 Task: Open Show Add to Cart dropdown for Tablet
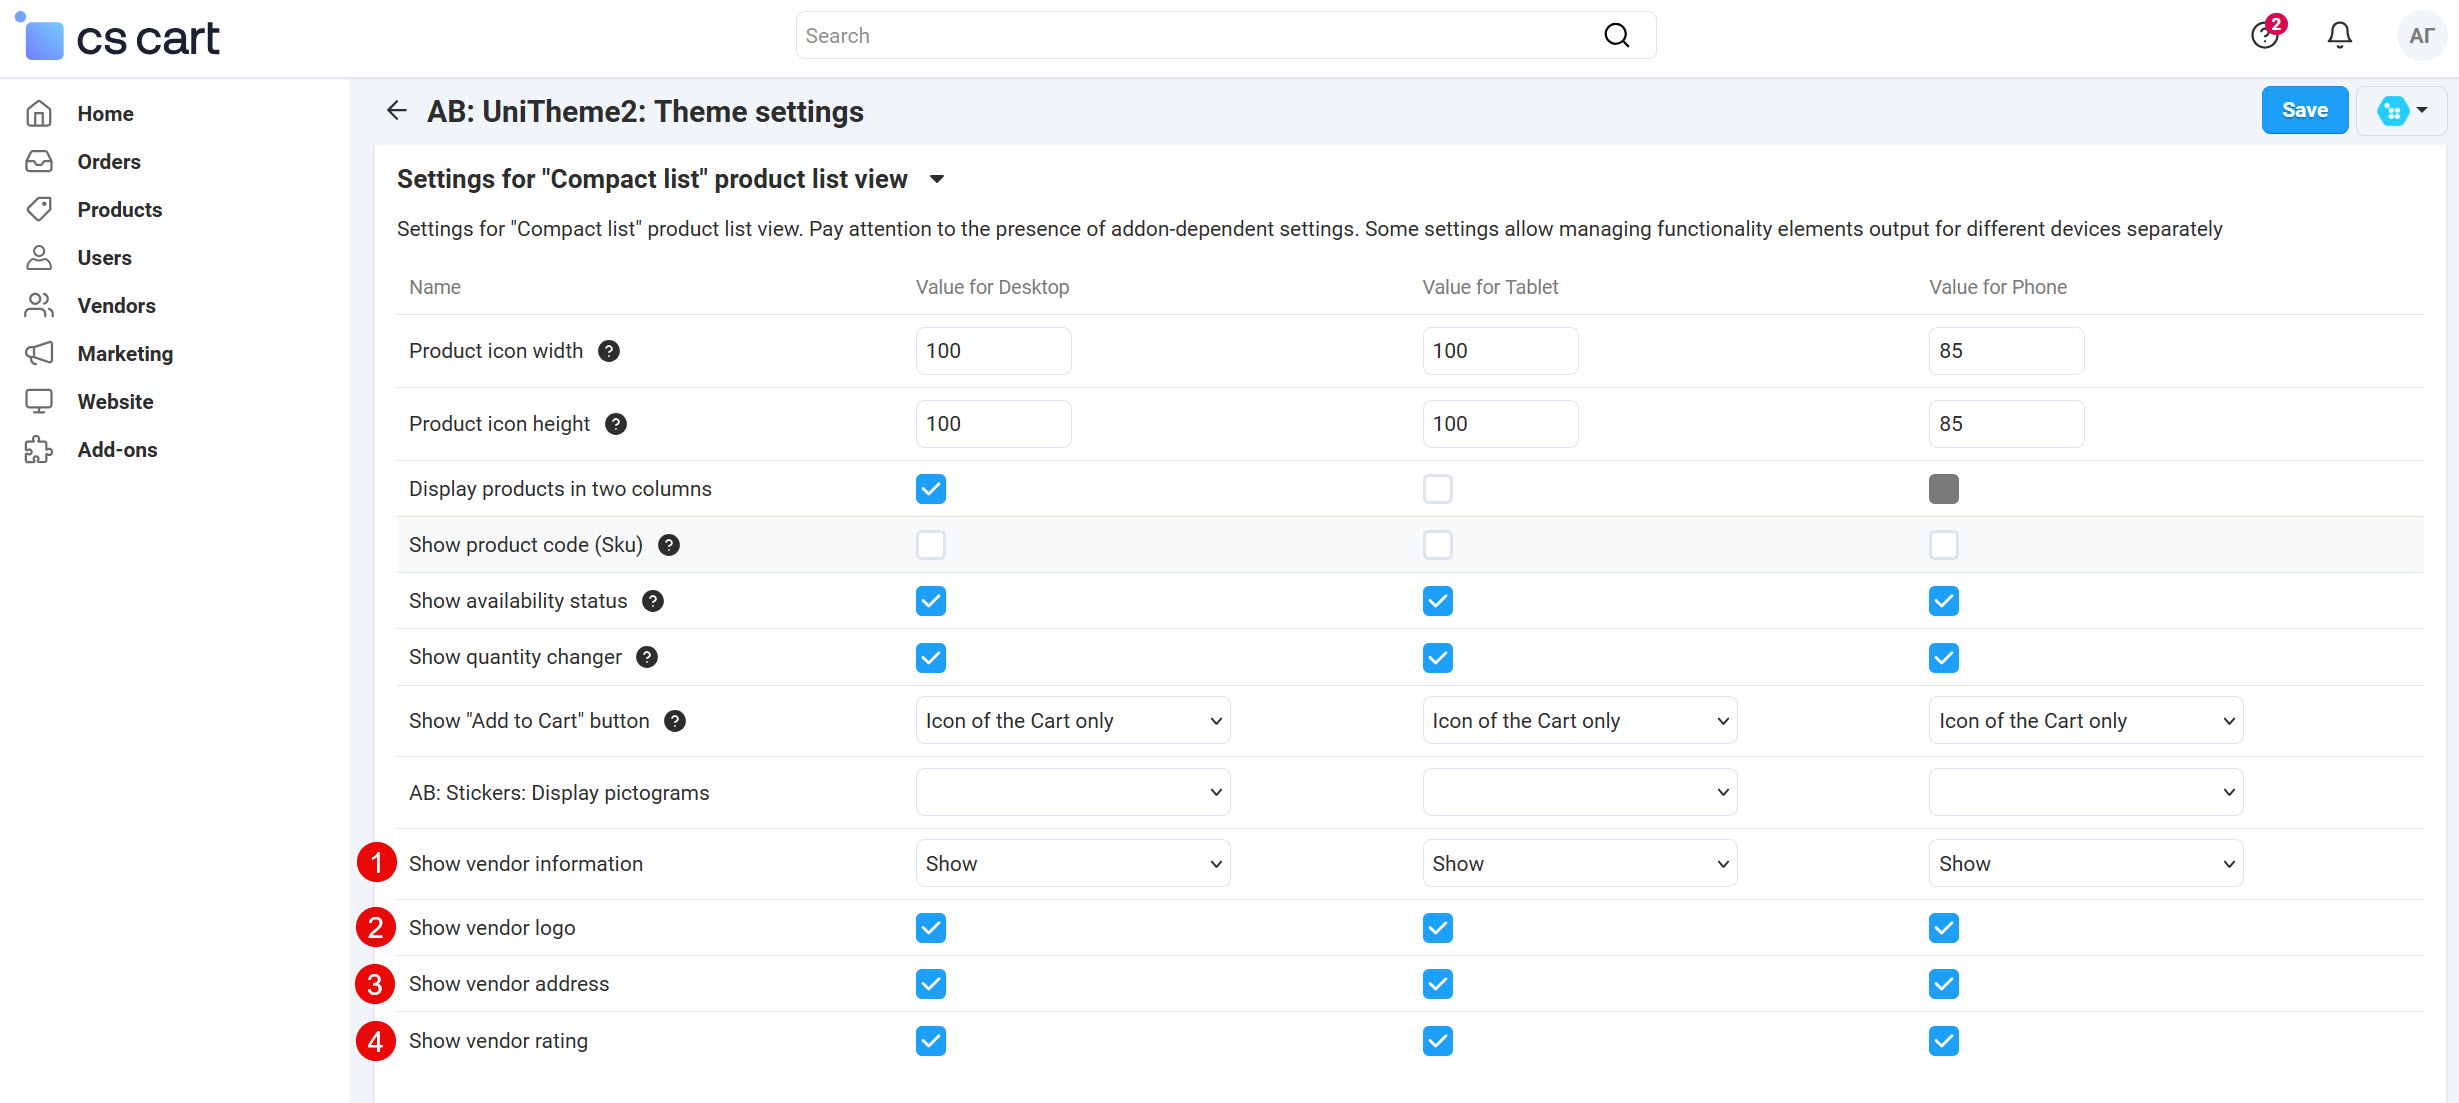pos(1578,720)
